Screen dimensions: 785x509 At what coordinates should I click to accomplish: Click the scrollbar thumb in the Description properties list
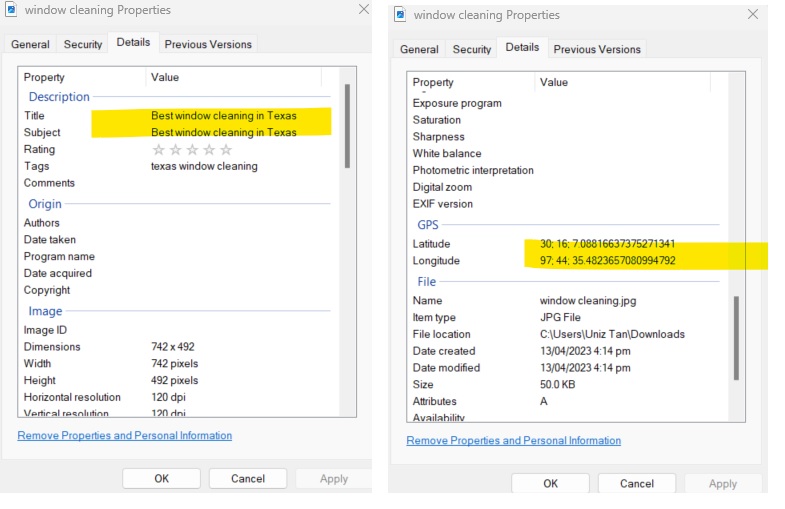click(346, 125)
